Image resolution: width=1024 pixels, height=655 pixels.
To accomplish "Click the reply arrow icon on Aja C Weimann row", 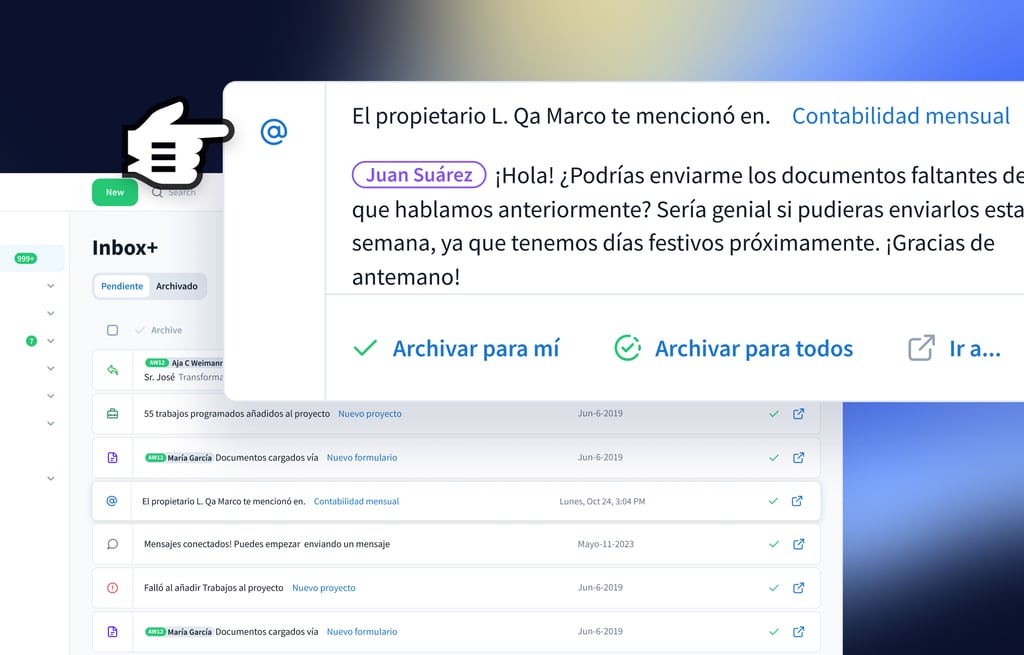I will click(x=112, y=370).
